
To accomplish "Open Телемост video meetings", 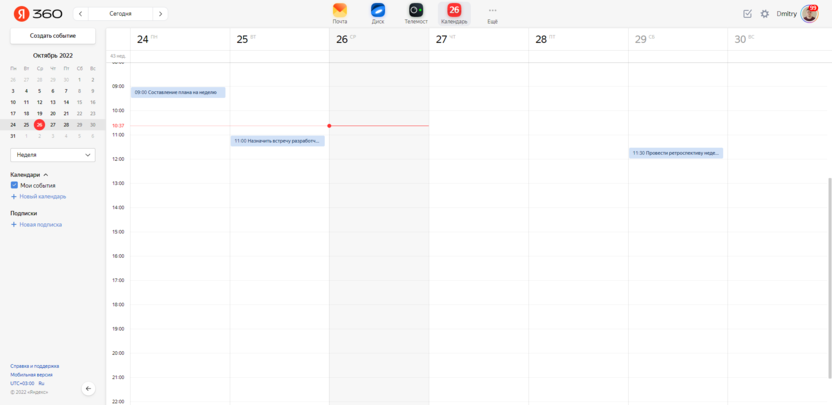I will pos(416,14).
